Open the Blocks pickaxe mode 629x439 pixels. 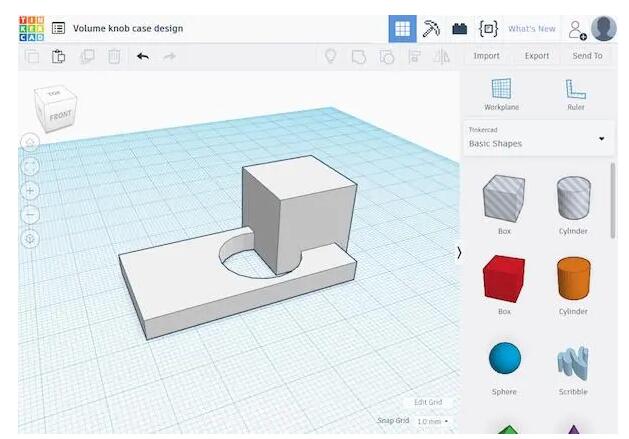coord(431,29)
